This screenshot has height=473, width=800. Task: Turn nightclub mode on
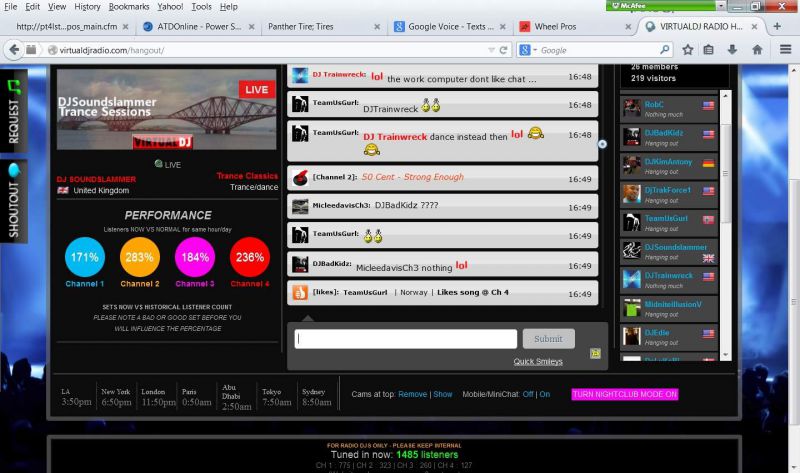pos(624,394)
